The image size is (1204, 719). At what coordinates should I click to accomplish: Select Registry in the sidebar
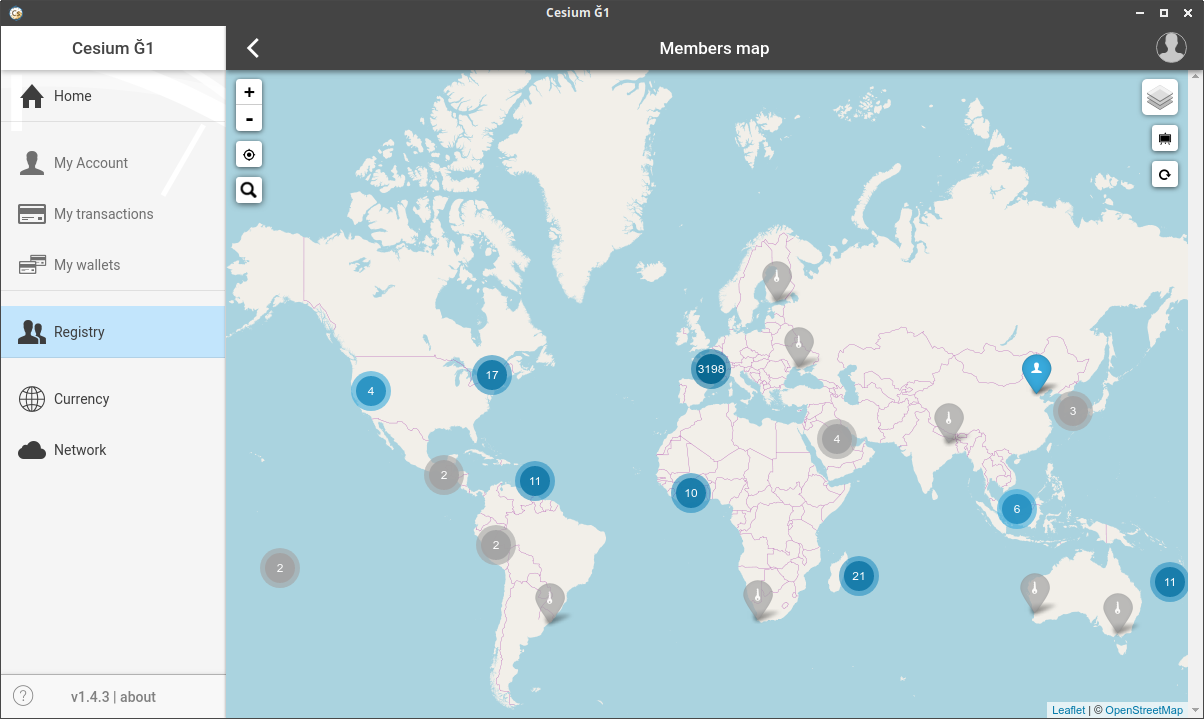[112, 332]
